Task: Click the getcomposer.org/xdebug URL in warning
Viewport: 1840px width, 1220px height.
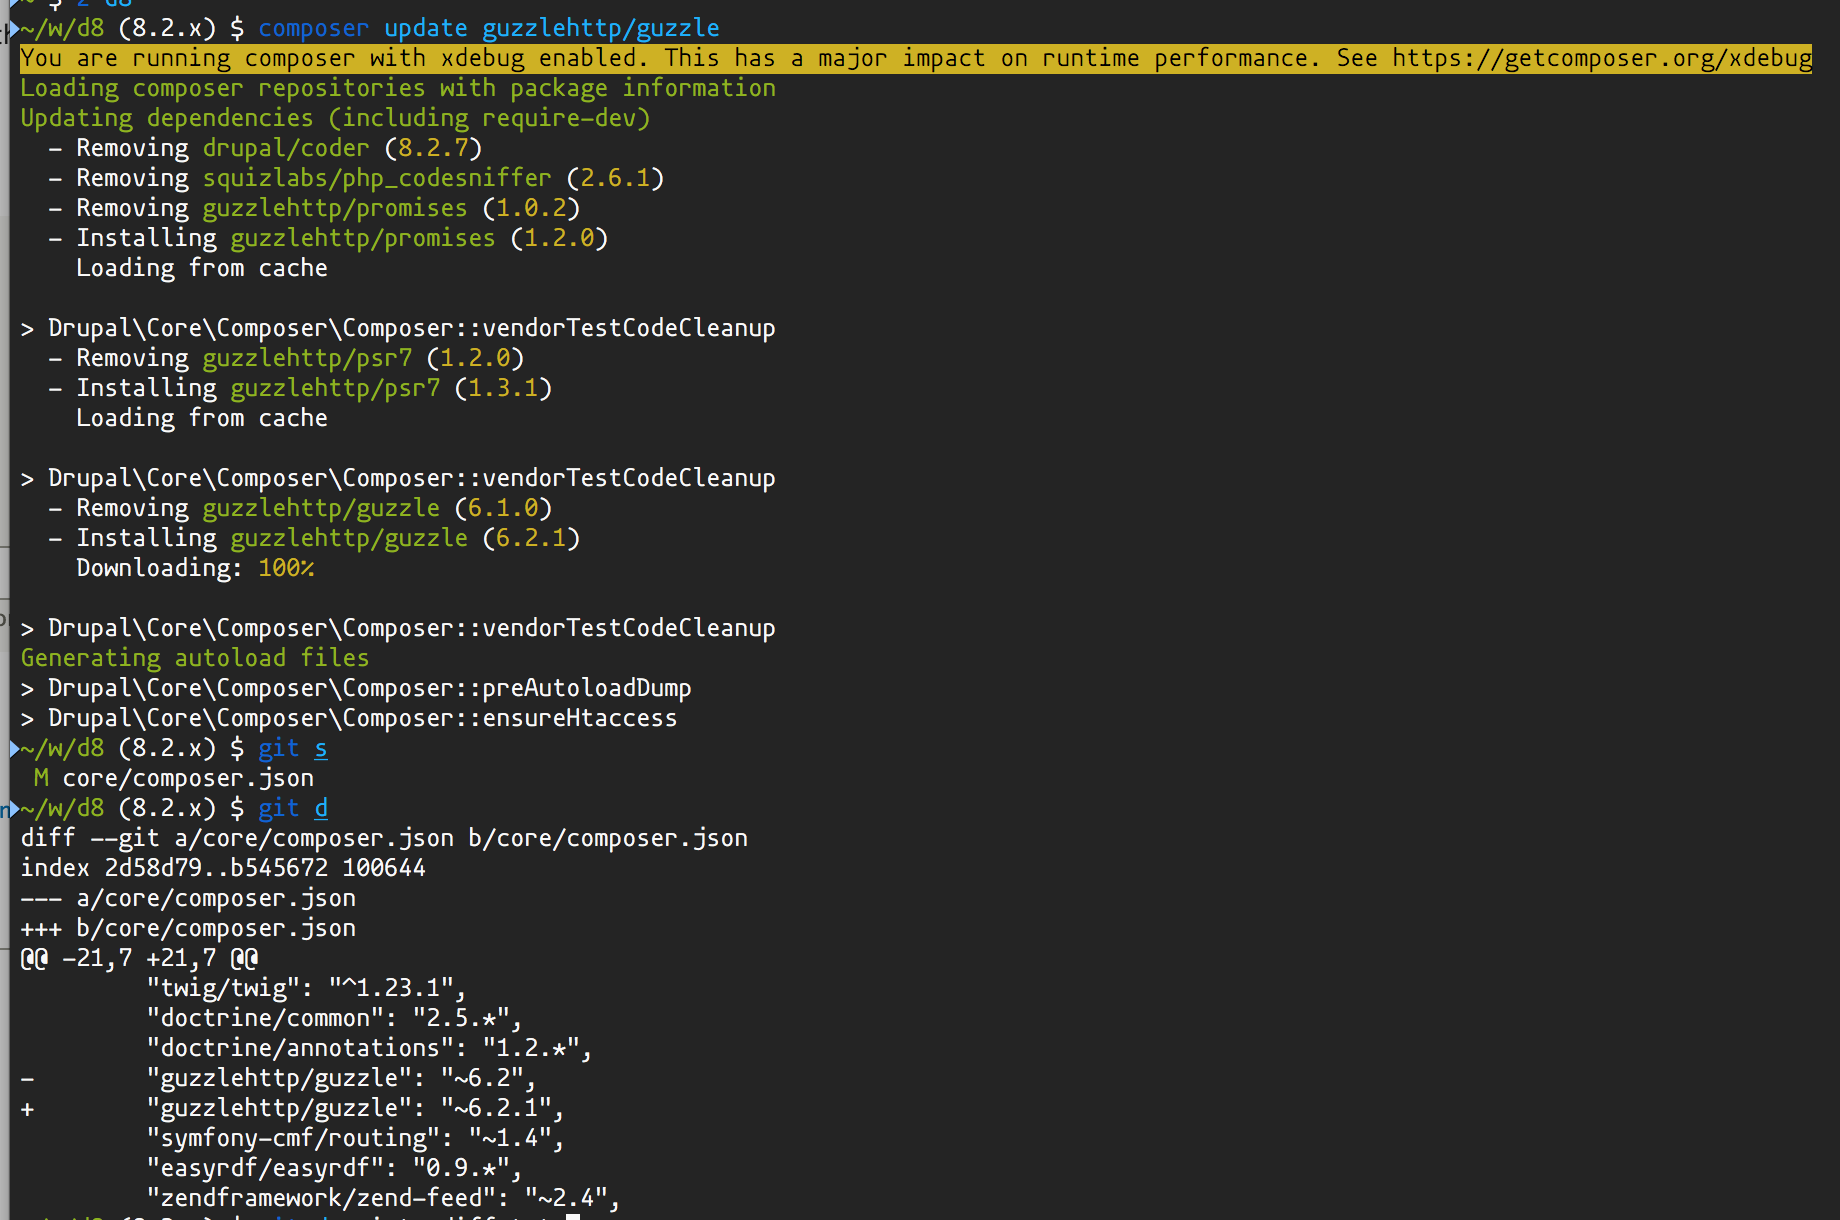Action: click(x=1601, y=58)
